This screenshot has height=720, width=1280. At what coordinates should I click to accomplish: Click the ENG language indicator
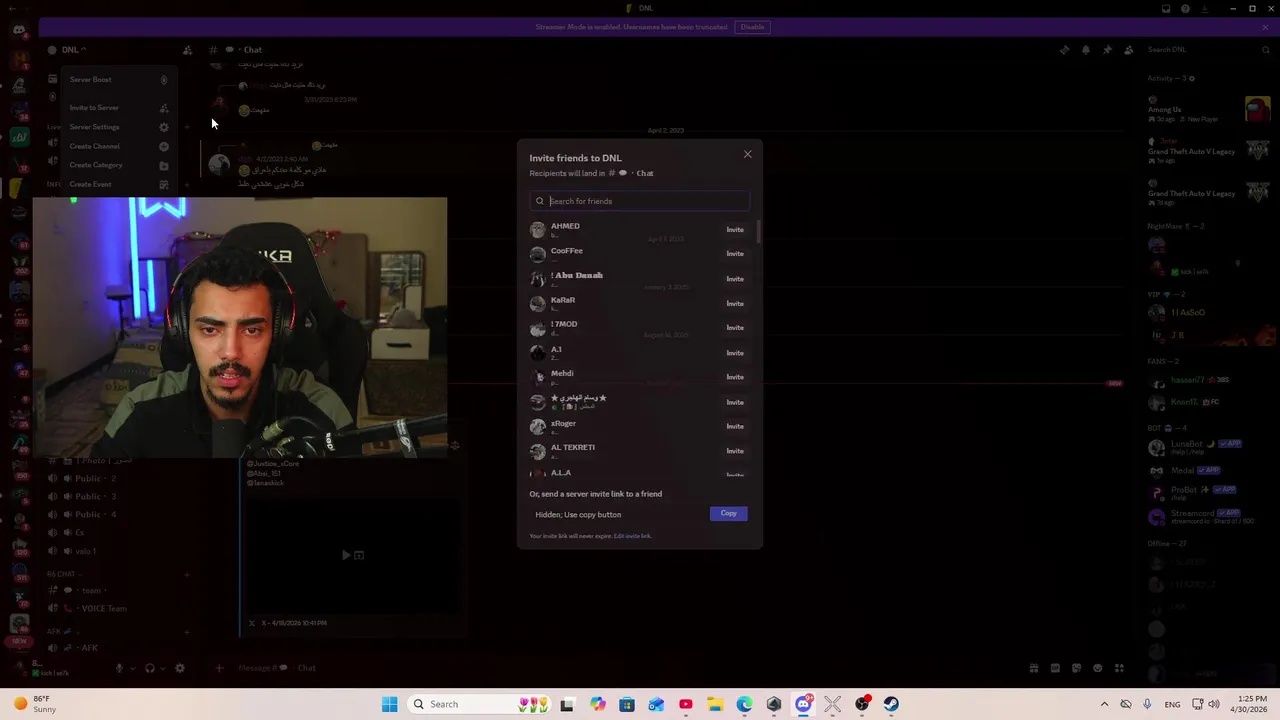click(1172, 704)
